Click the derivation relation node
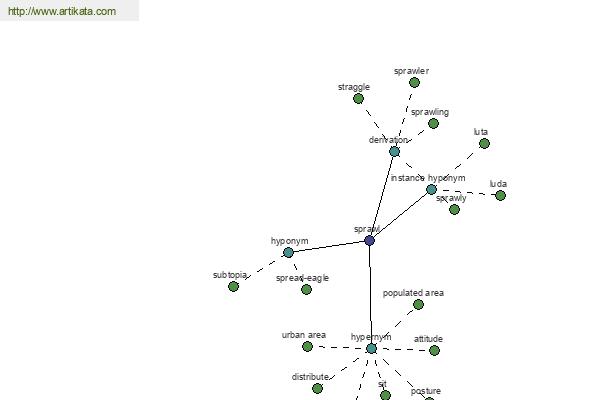 point(395,151)
